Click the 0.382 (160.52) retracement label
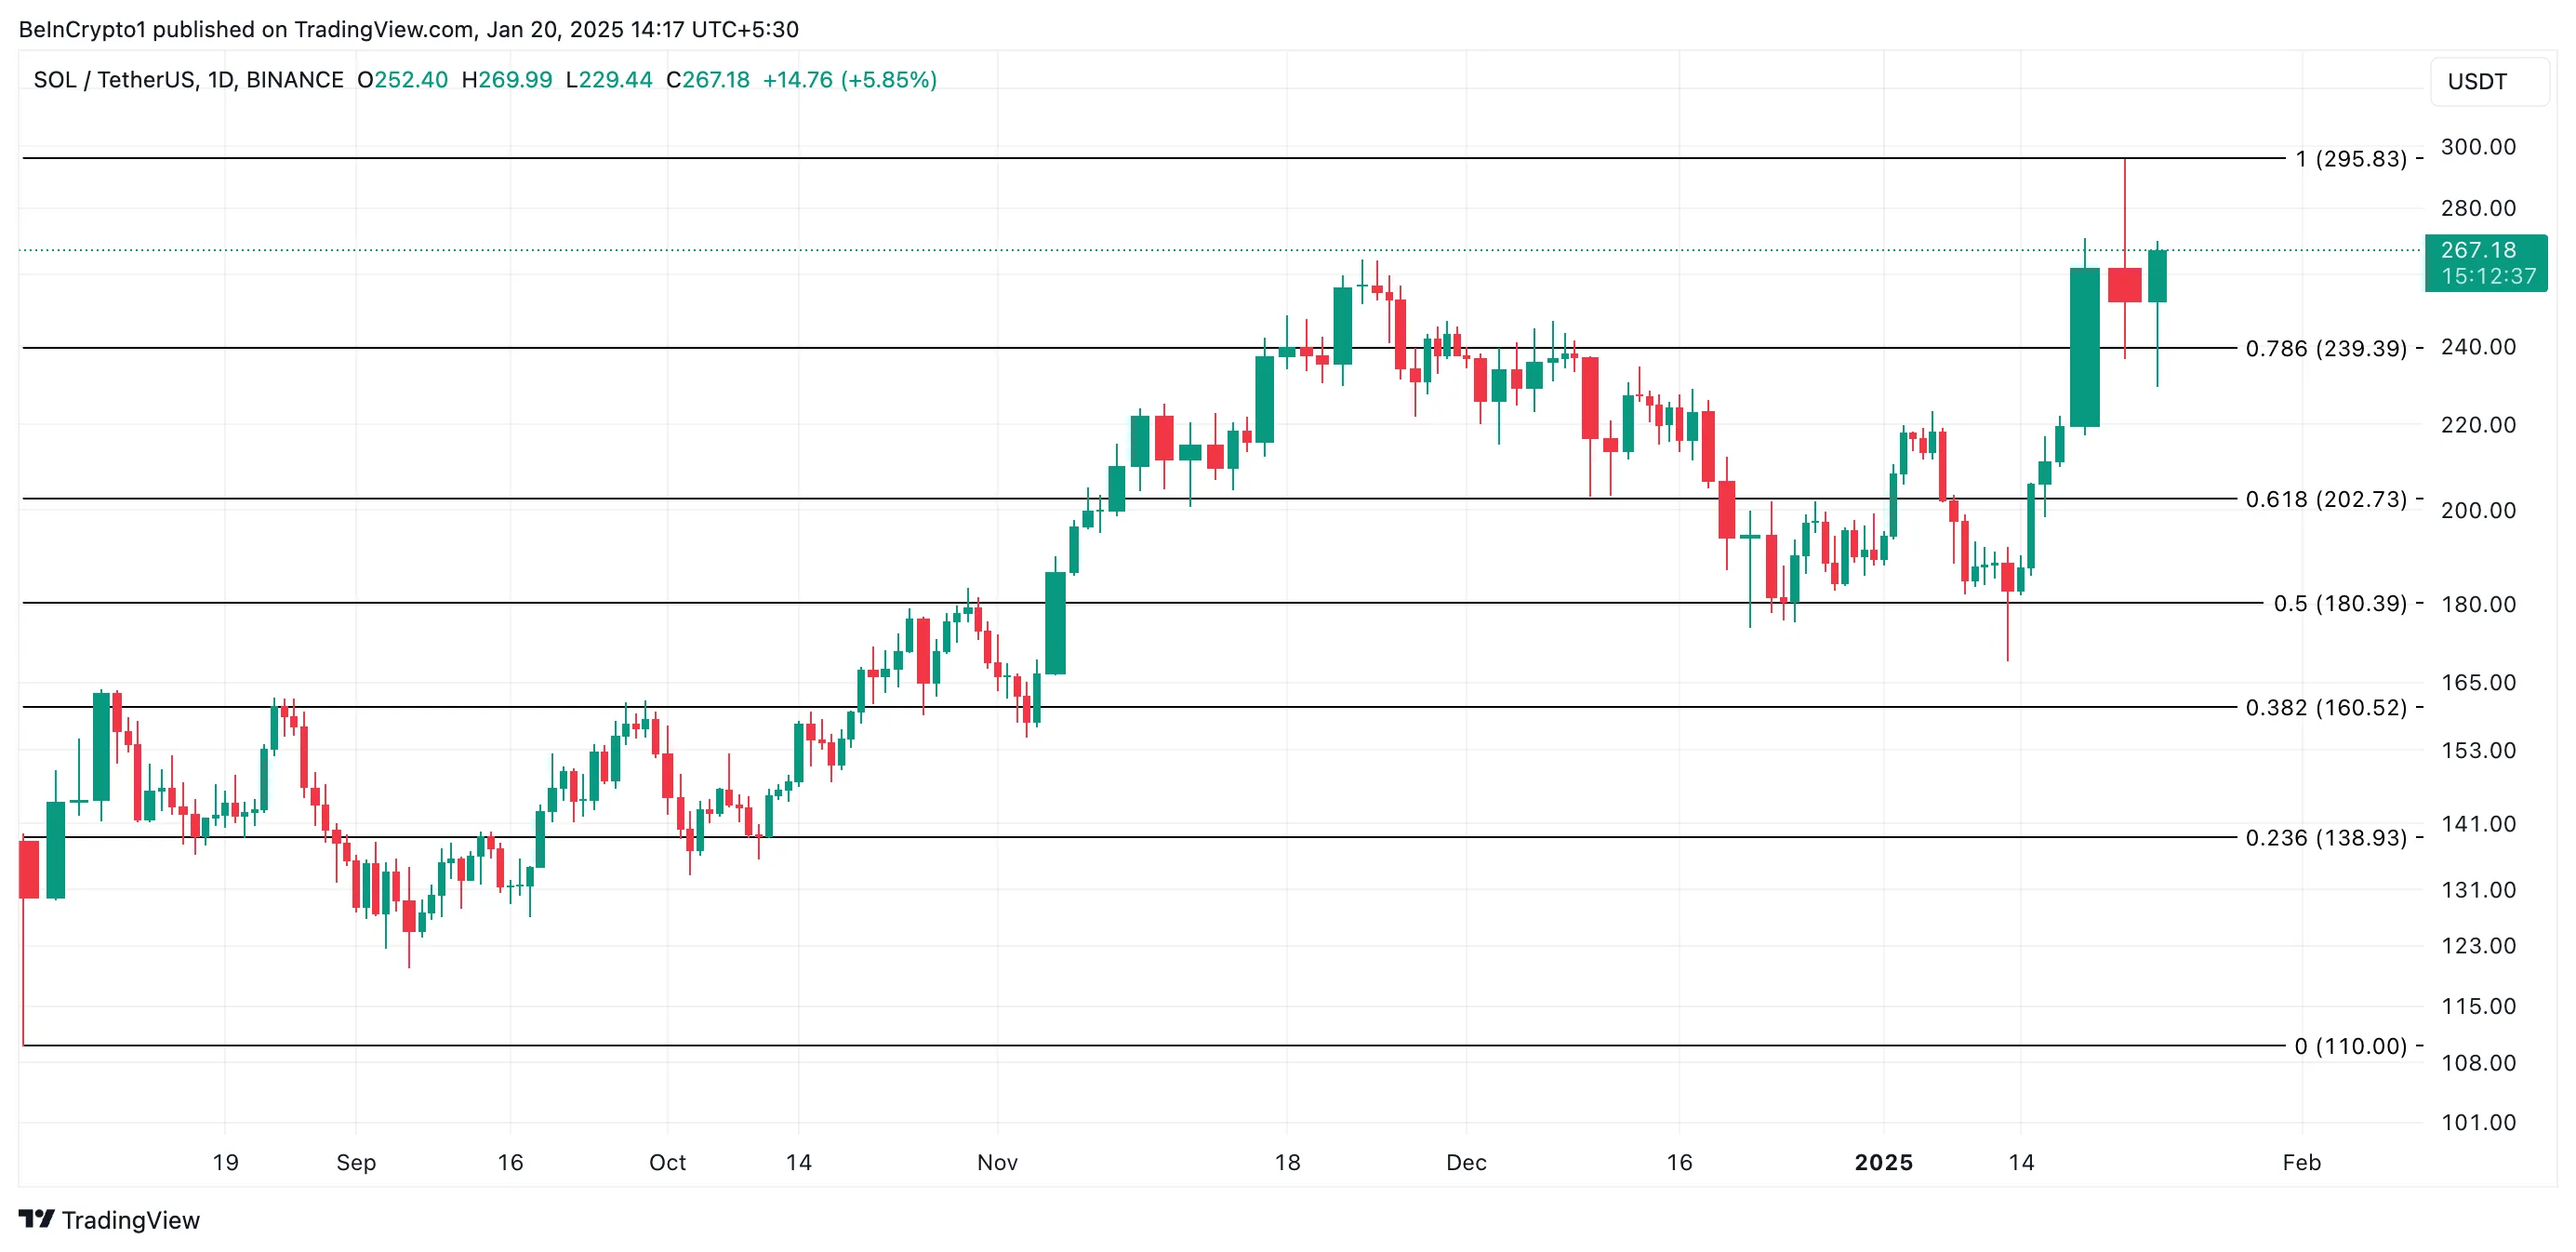2576x1252 pixels. pyautogui.click(x=2326, y=708)
